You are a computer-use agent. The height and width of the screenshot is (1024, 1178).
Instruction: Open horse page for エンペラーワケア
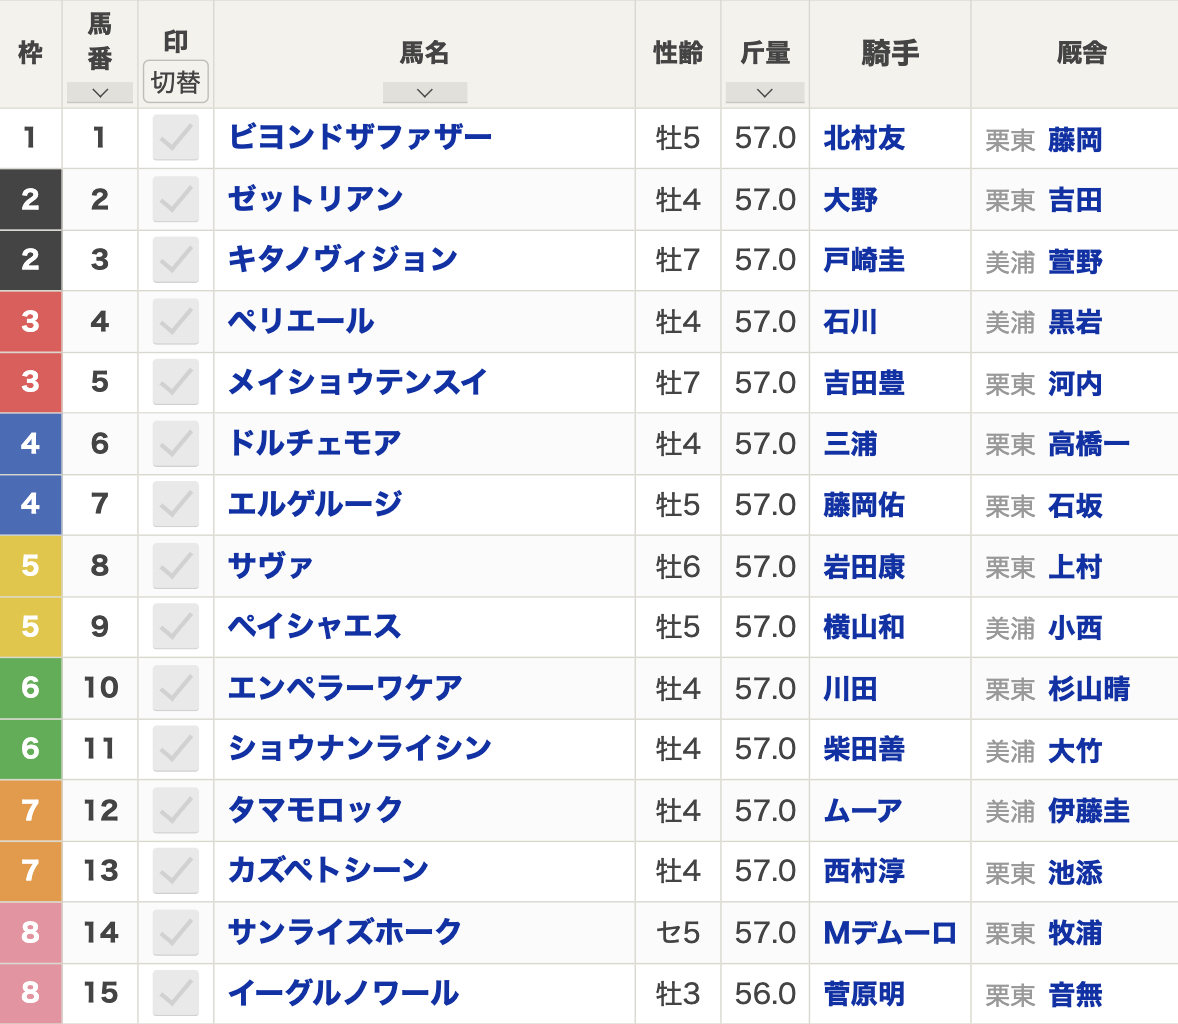(345, 687)
